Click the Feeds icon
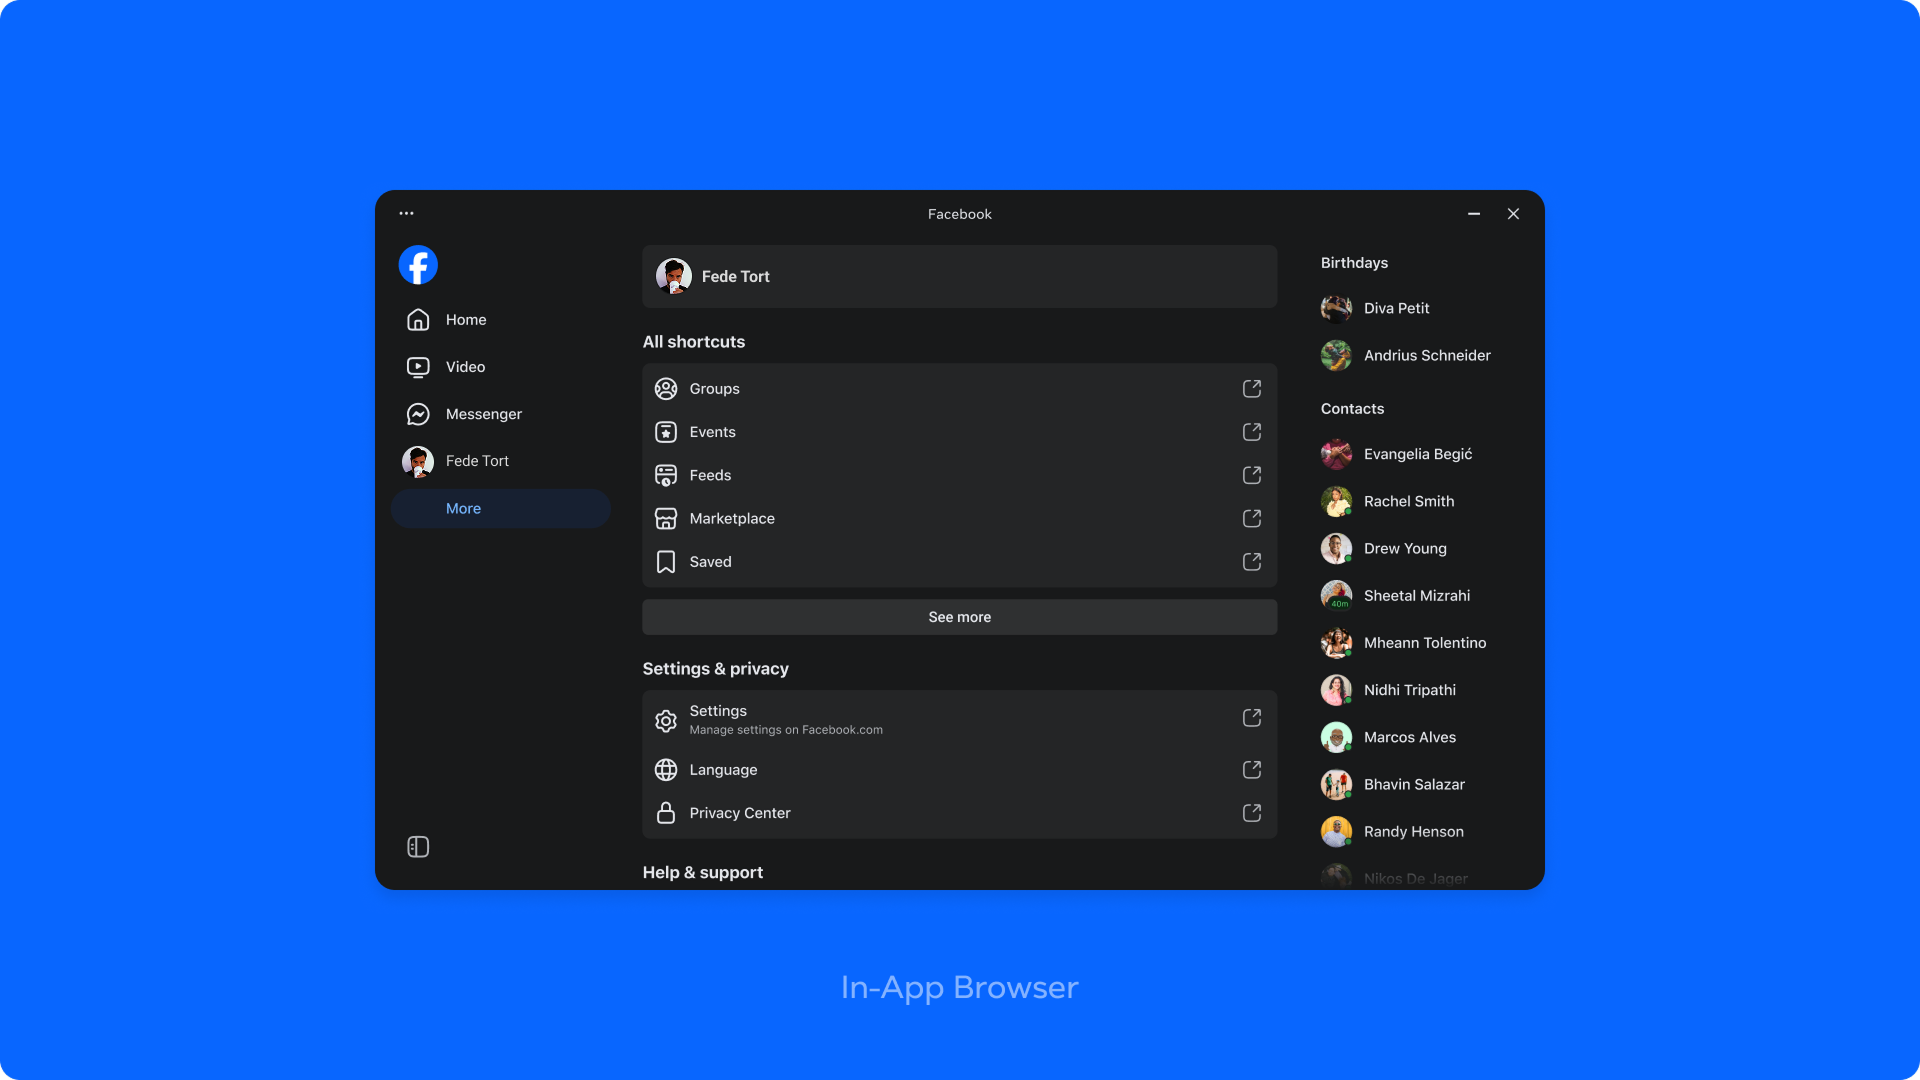This screenshot has width=1920, height=1080. click(x=666, y=475)
